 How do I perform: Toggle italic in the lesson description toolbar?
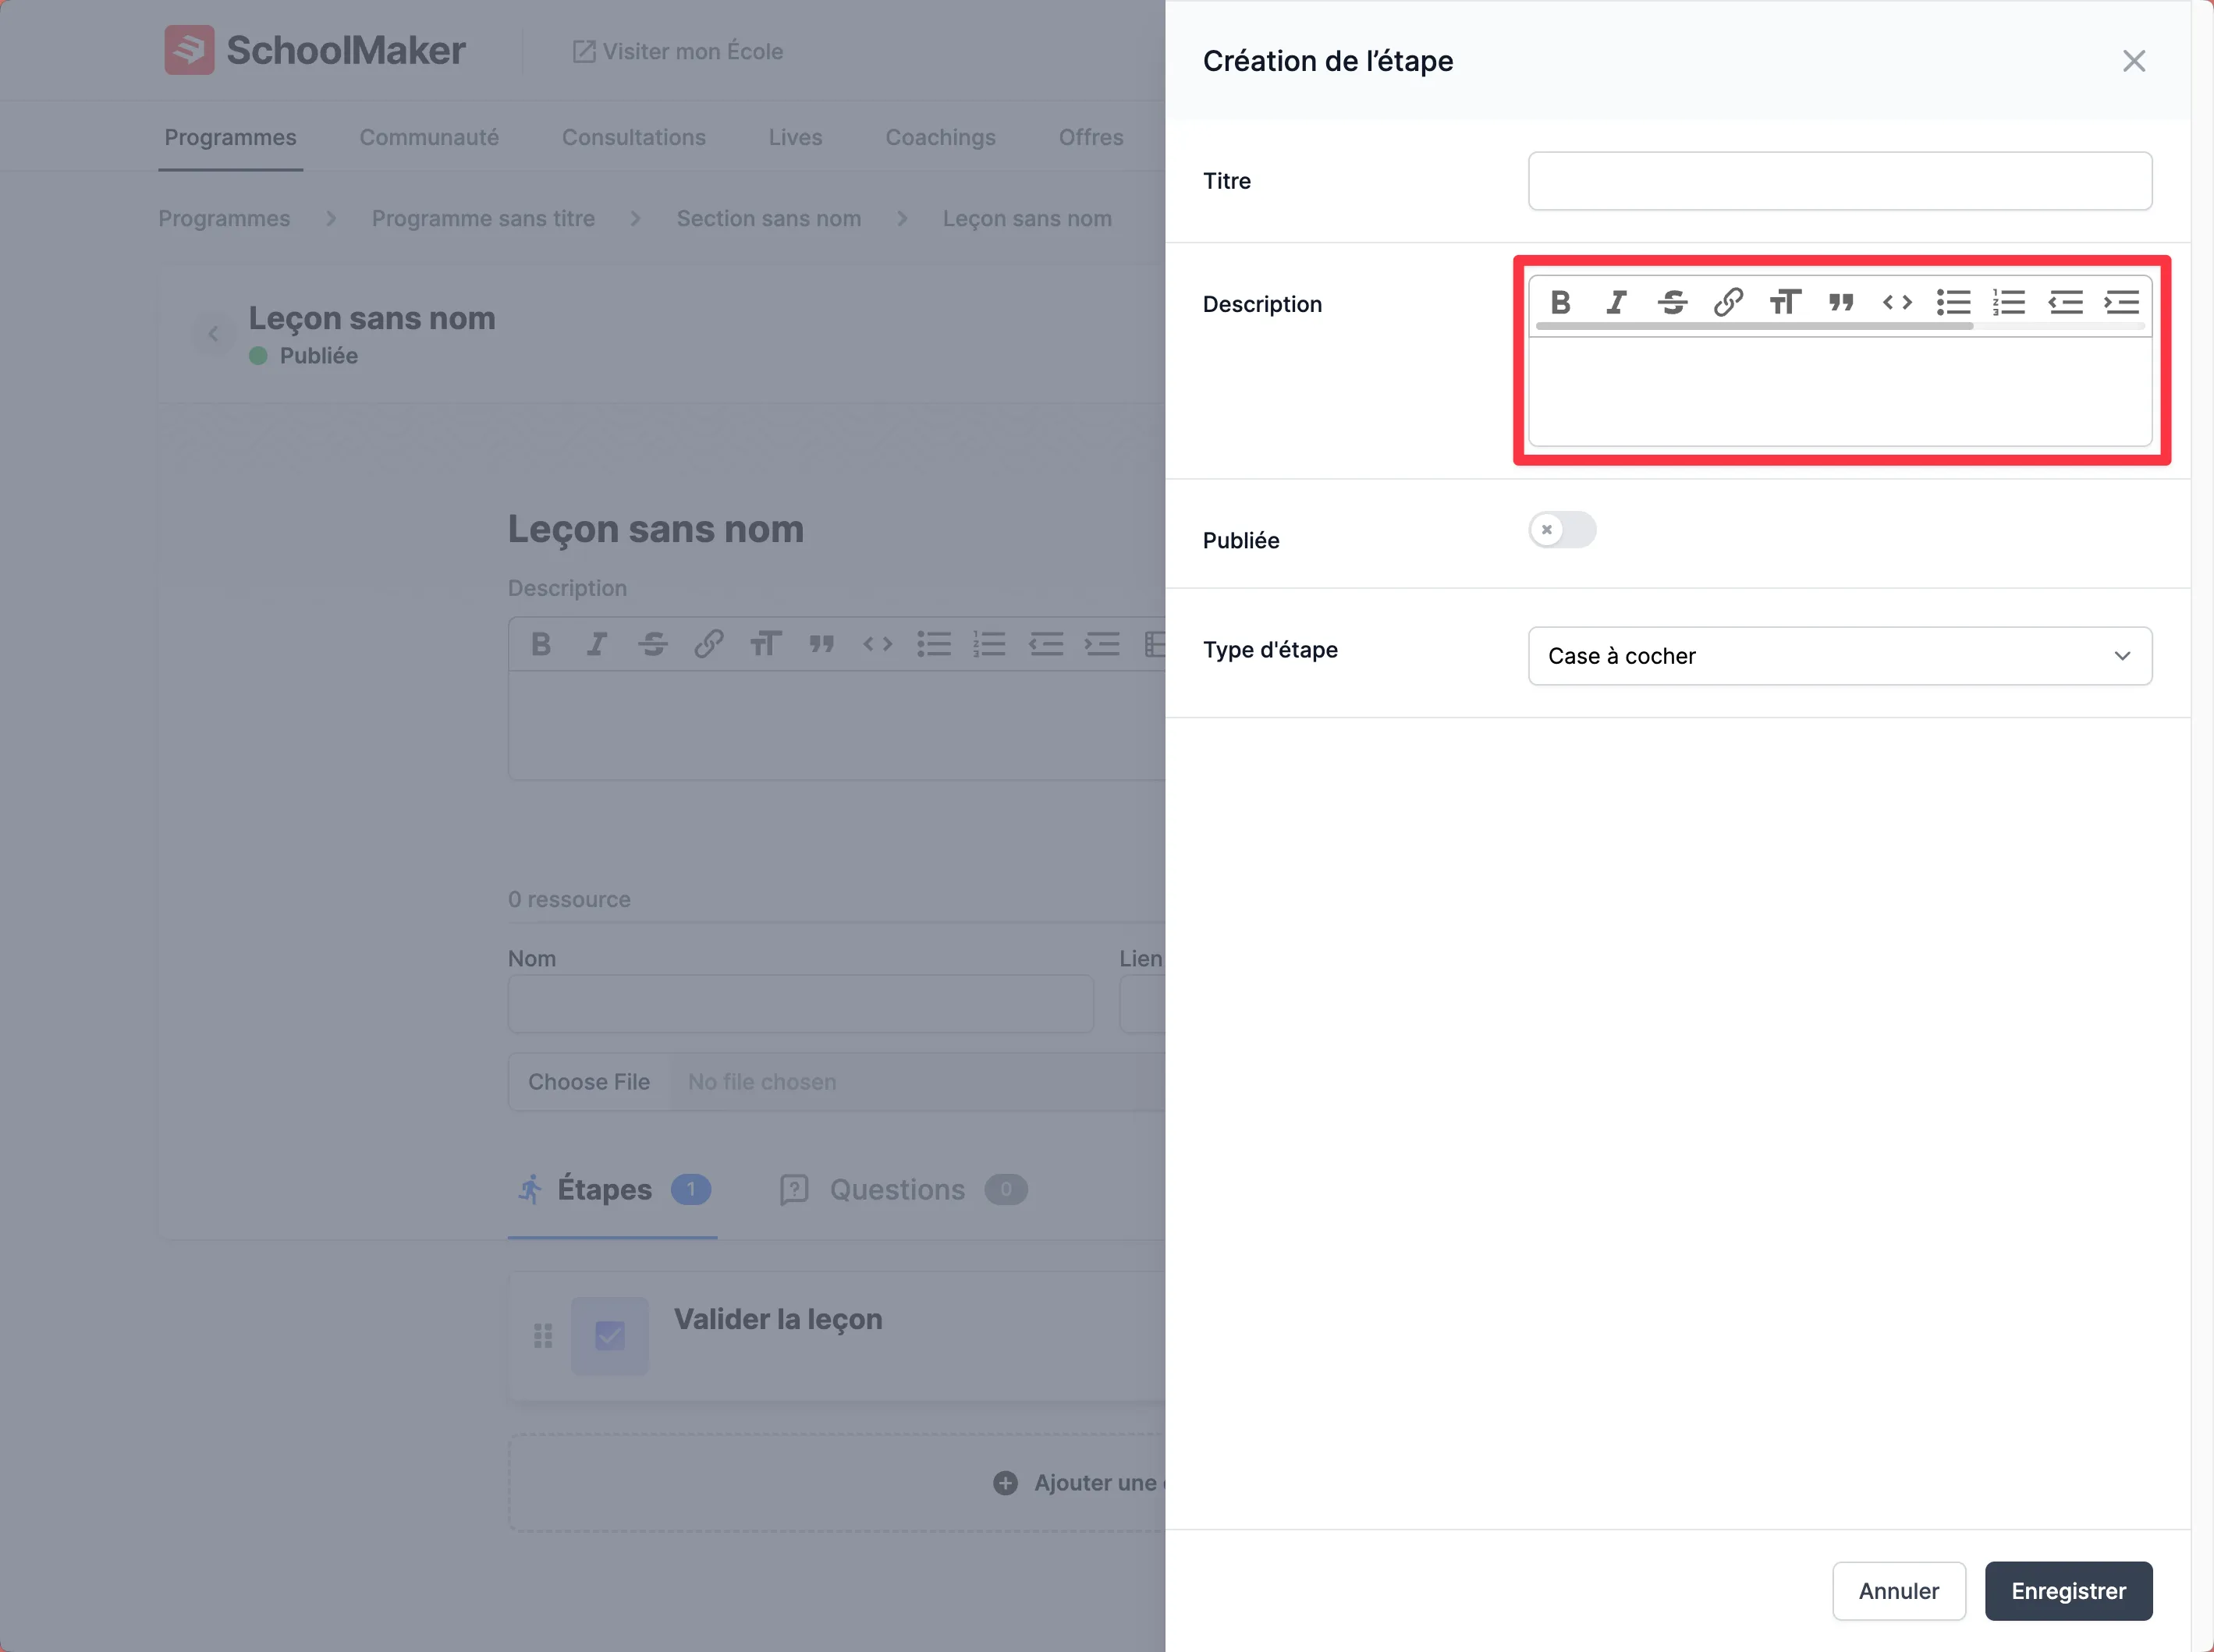pyautogui.click(x=597, y=644)
